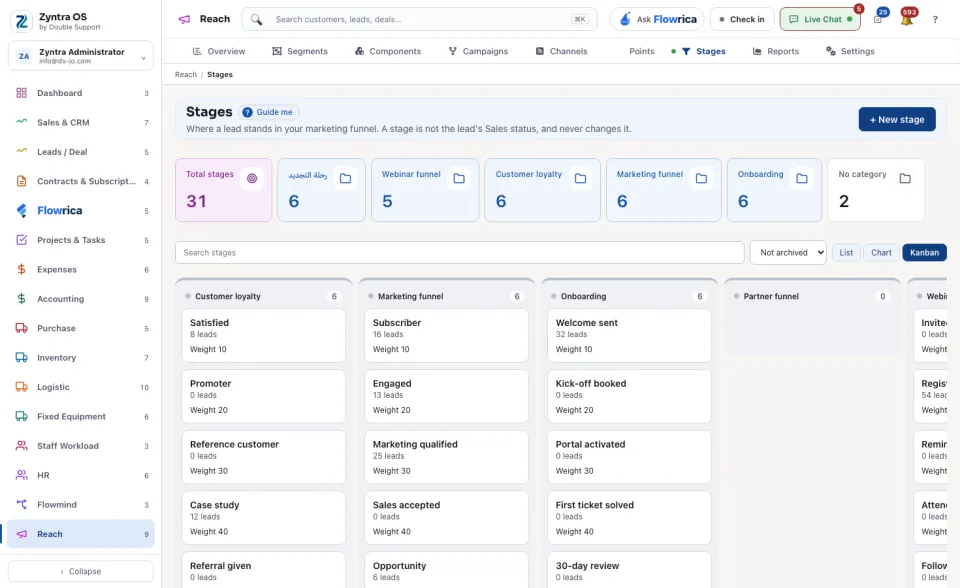Select the Stages tab

point(703,51)
